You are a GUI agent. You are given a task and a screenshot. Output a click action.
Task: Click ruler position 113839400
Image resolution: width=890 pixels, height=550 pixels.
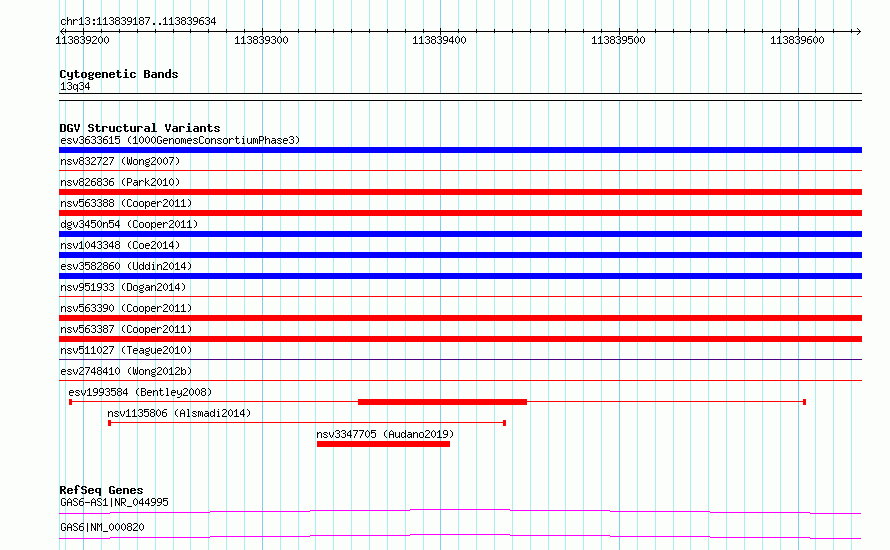[x=439, y=40]
